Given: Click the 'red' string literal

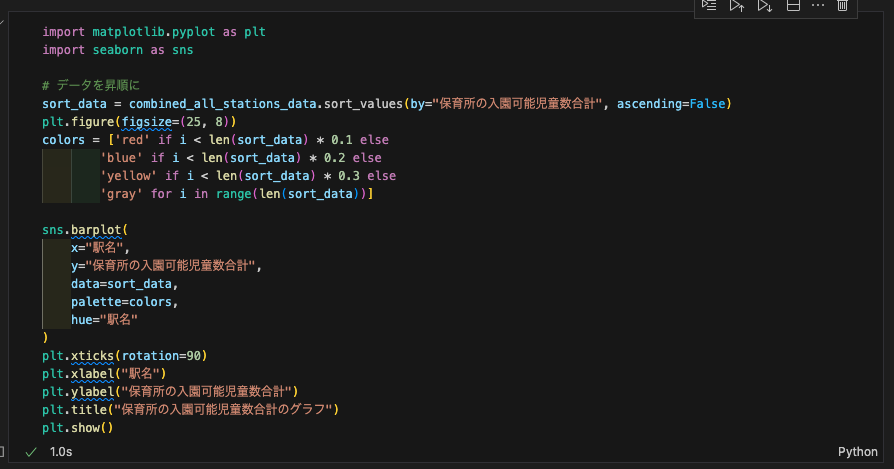Looking at the screenshot, I should pyautogui.click(x=132, y=140).
